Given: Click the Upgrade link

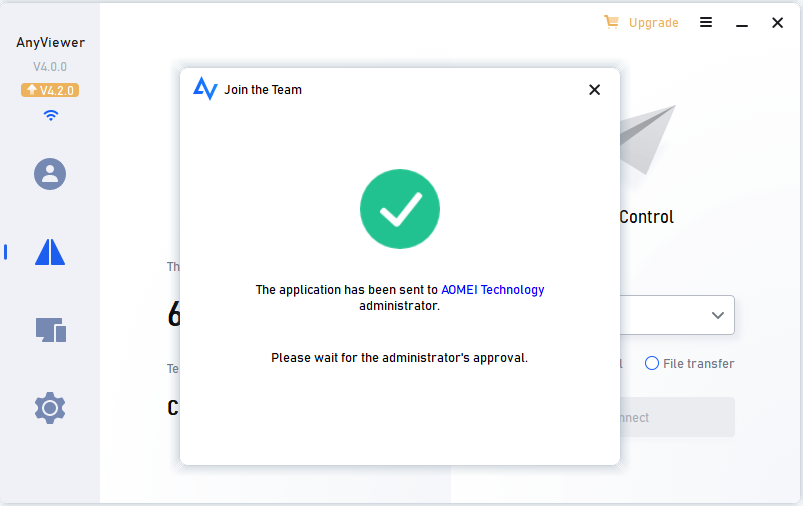Looking at the screenshot, I should [x=653, y=23].
